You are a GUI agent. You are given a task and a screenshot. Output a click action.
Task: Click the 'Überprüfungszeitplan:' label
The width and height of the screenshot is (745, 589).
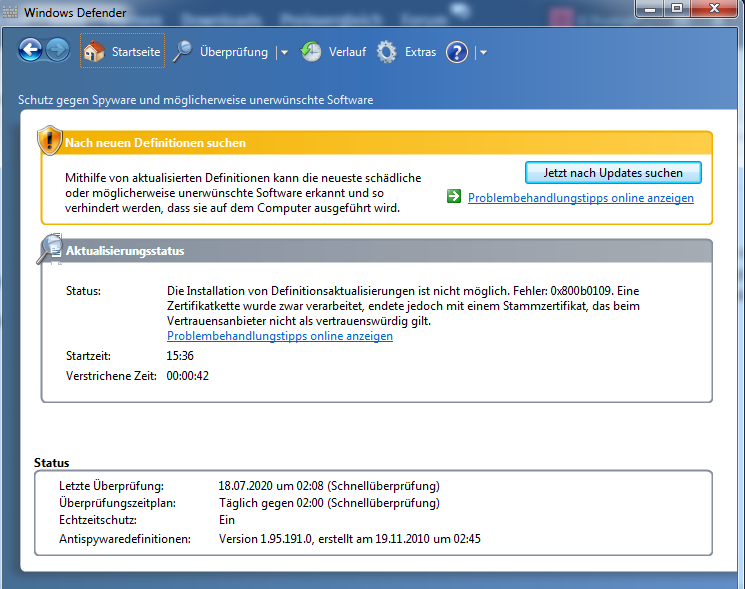(x=117, y=503)
